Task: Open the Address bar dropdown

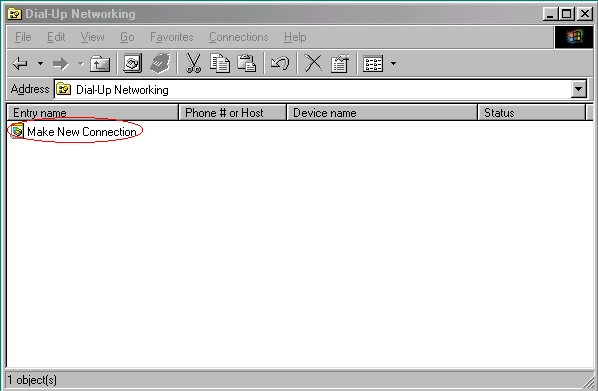Action: (579, 90)
